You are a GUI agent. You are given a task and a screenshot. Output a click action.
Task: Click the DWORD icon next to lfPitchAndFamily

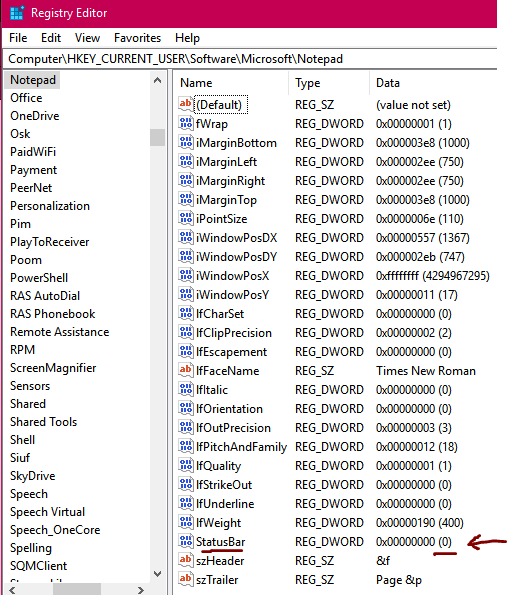(185, 446)
